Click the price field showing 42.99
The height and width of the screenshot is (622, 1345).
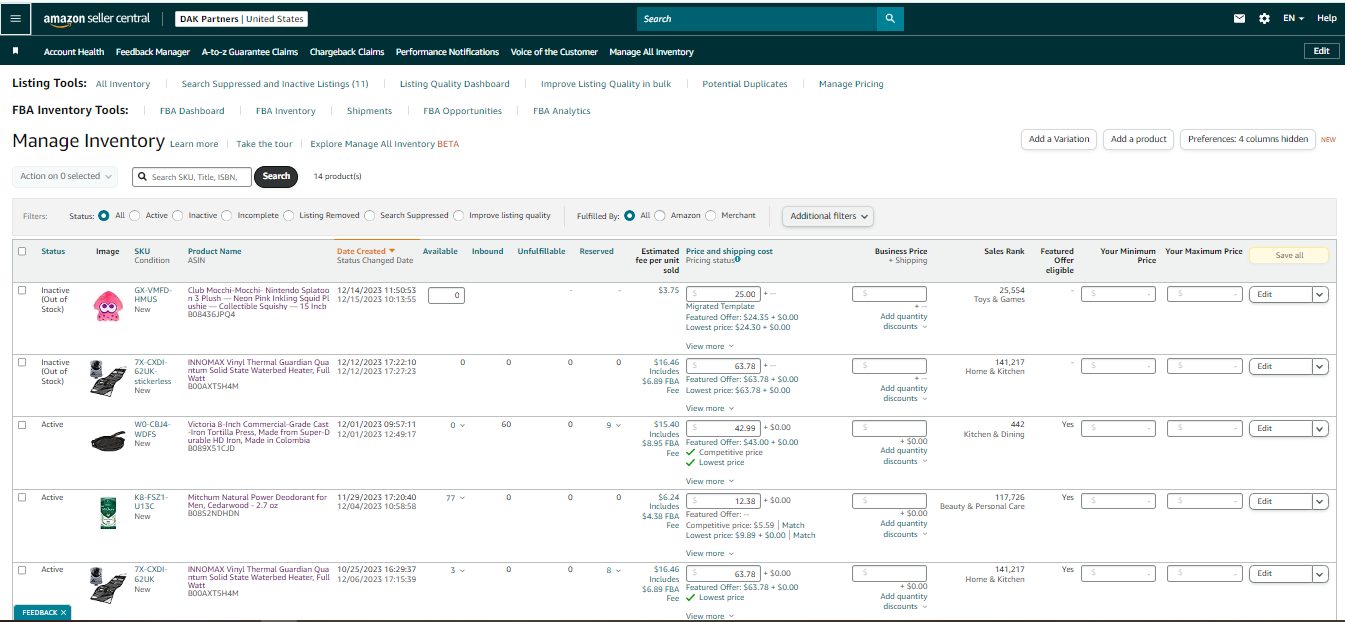click(723, 428)
